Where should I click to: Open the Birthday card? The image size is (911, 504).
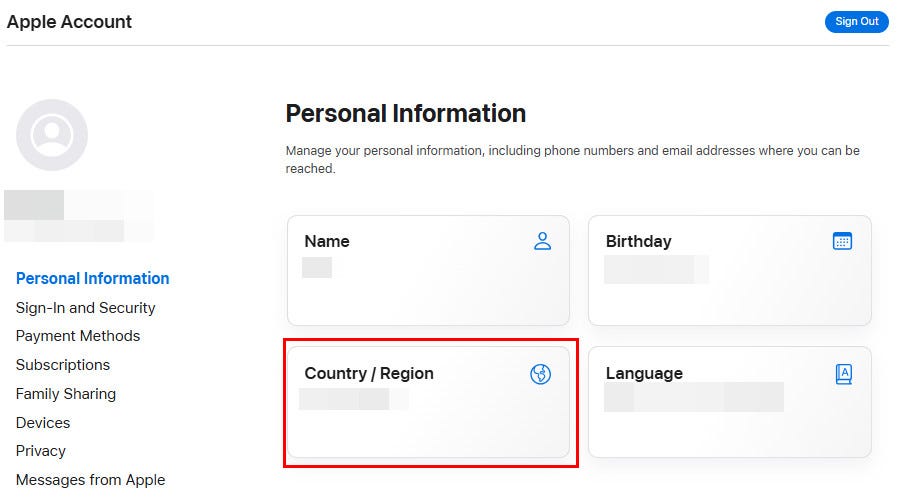click(730, 270)
